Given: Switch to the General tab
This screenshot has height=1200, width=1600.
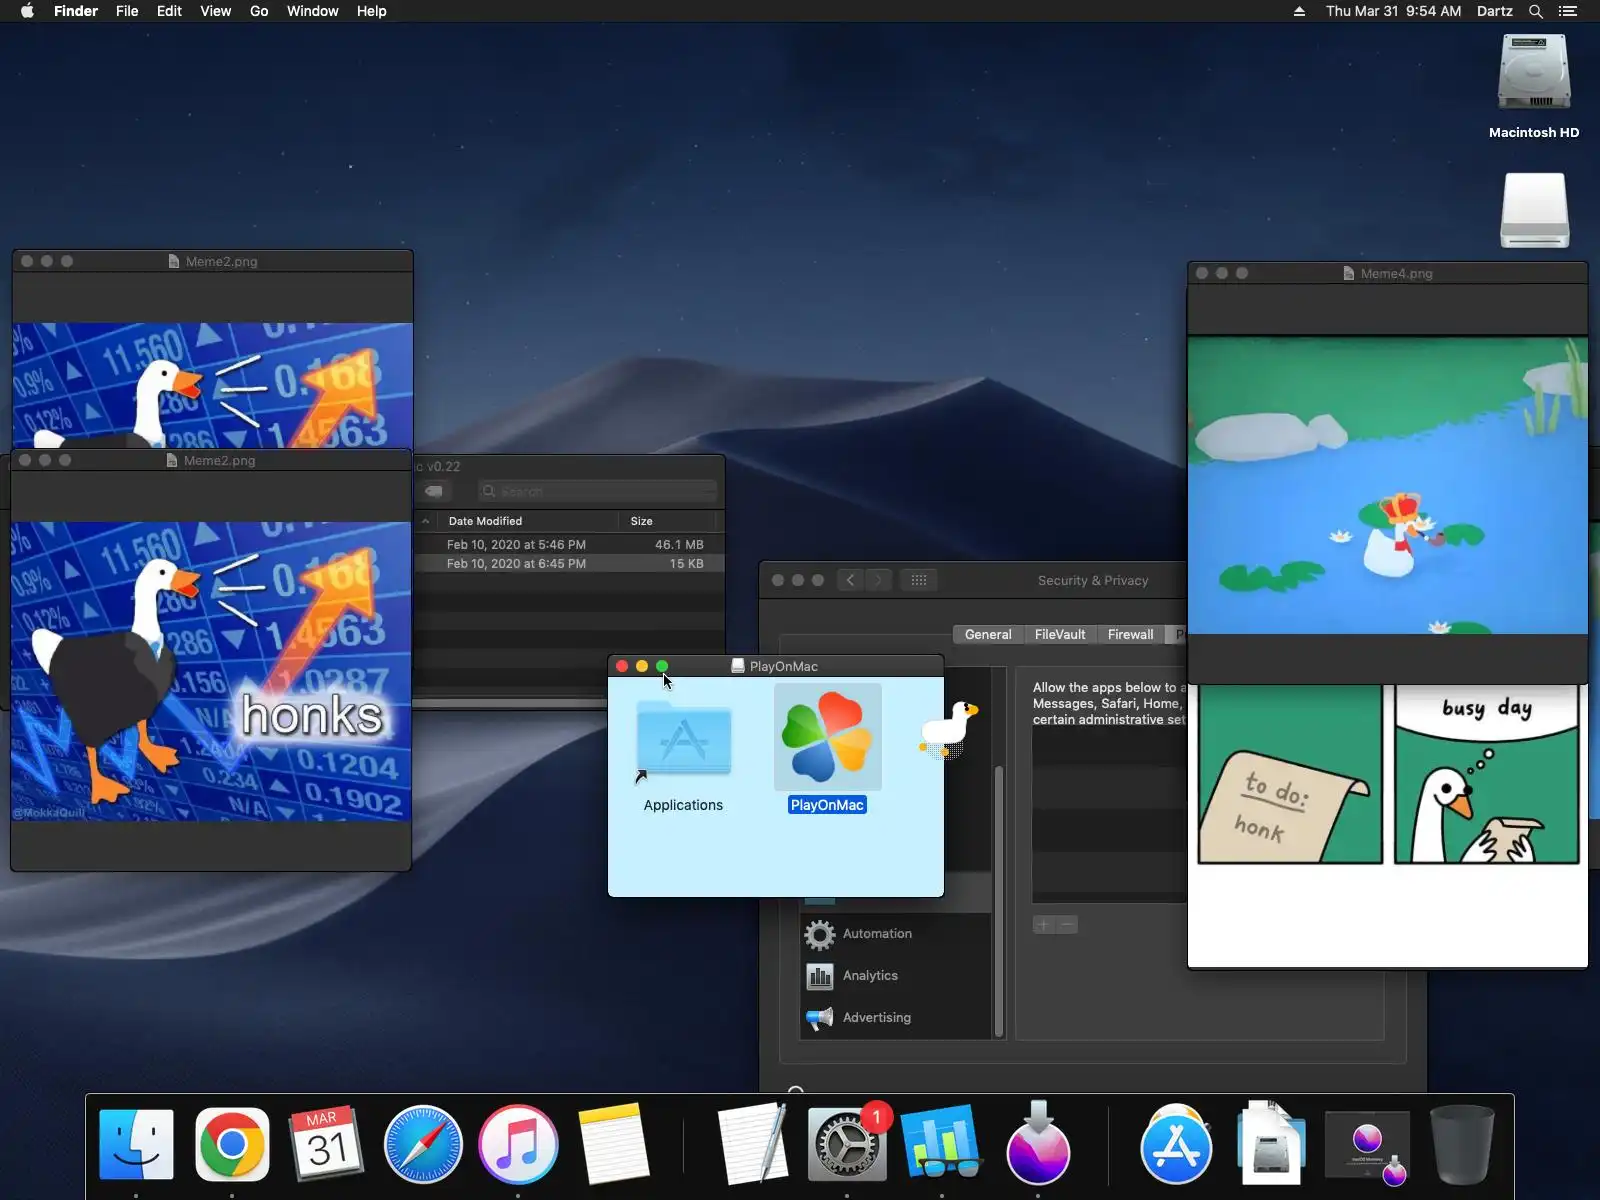Looking at the screenshot, I should [988, 635].
